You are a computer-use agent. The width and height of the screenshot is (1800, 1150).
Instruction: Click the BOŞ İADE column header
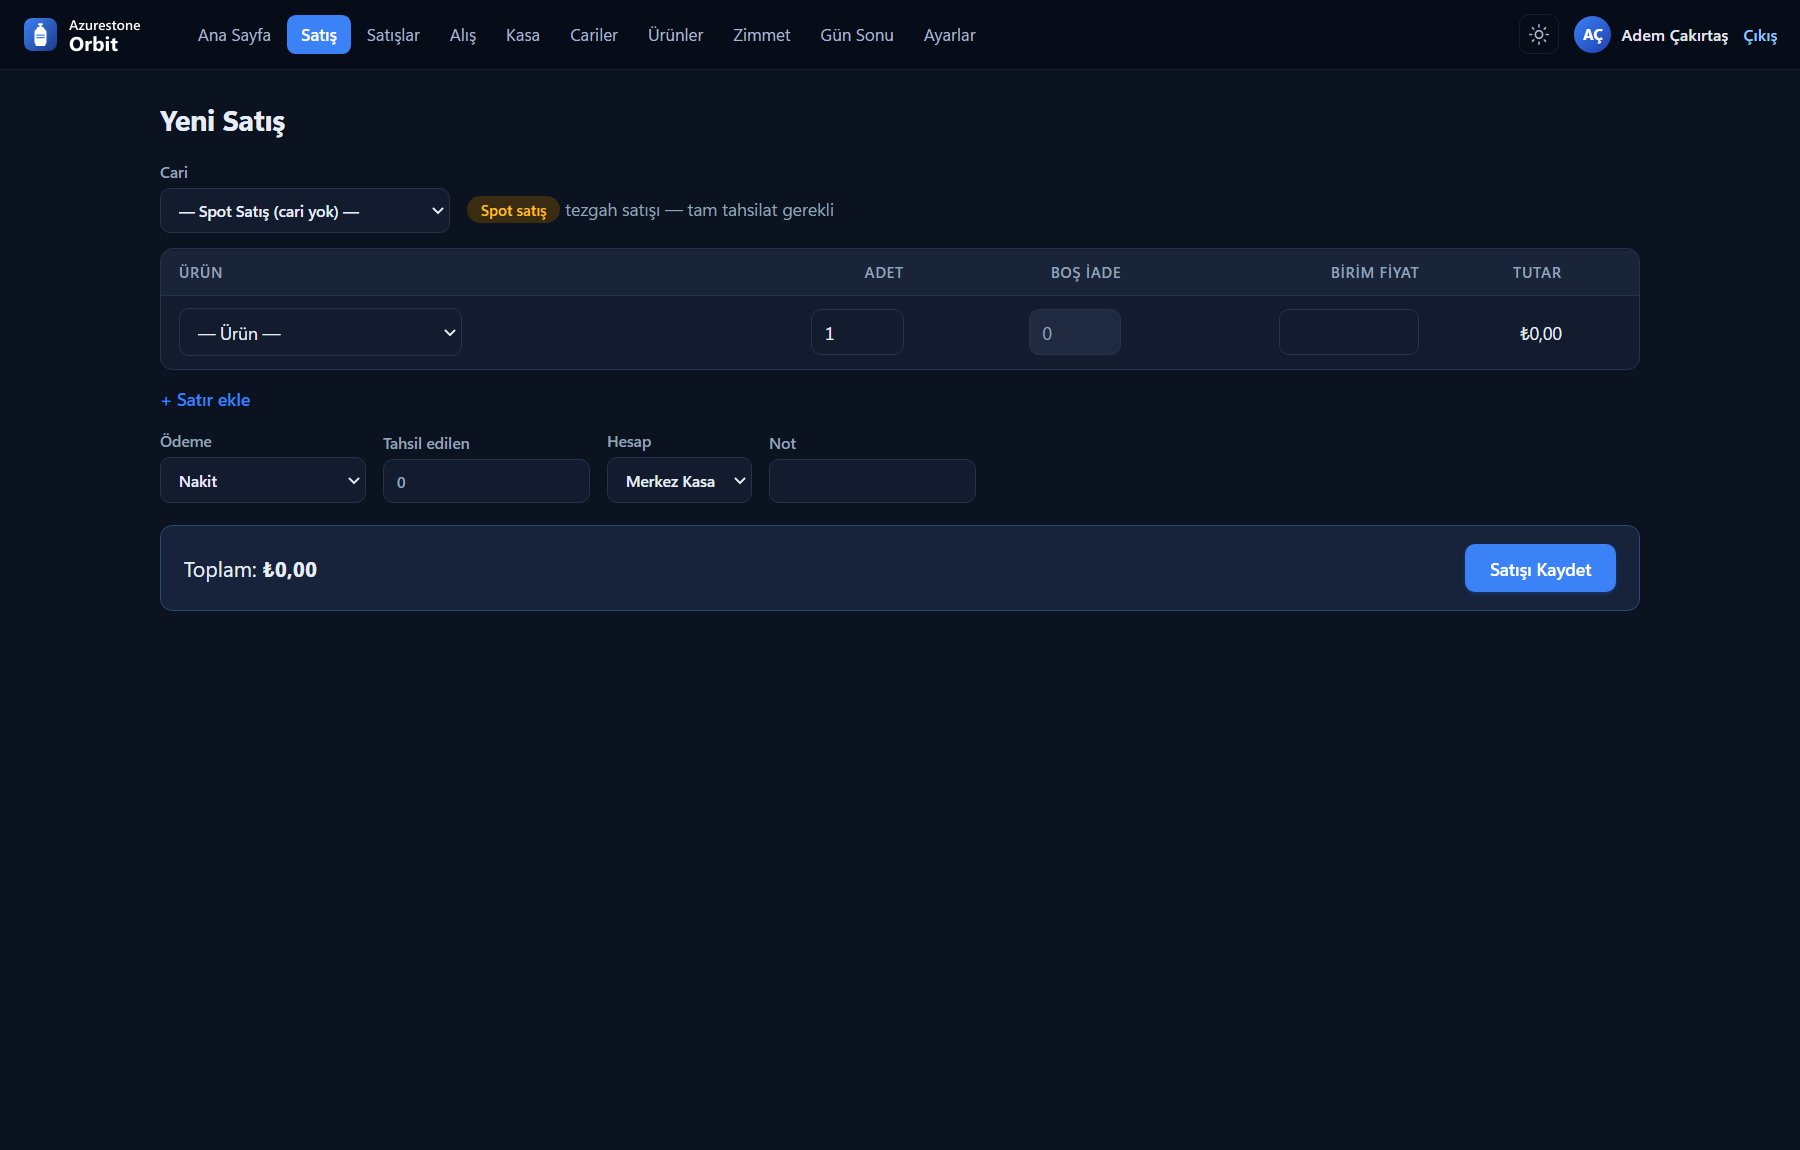[1086, 273]
